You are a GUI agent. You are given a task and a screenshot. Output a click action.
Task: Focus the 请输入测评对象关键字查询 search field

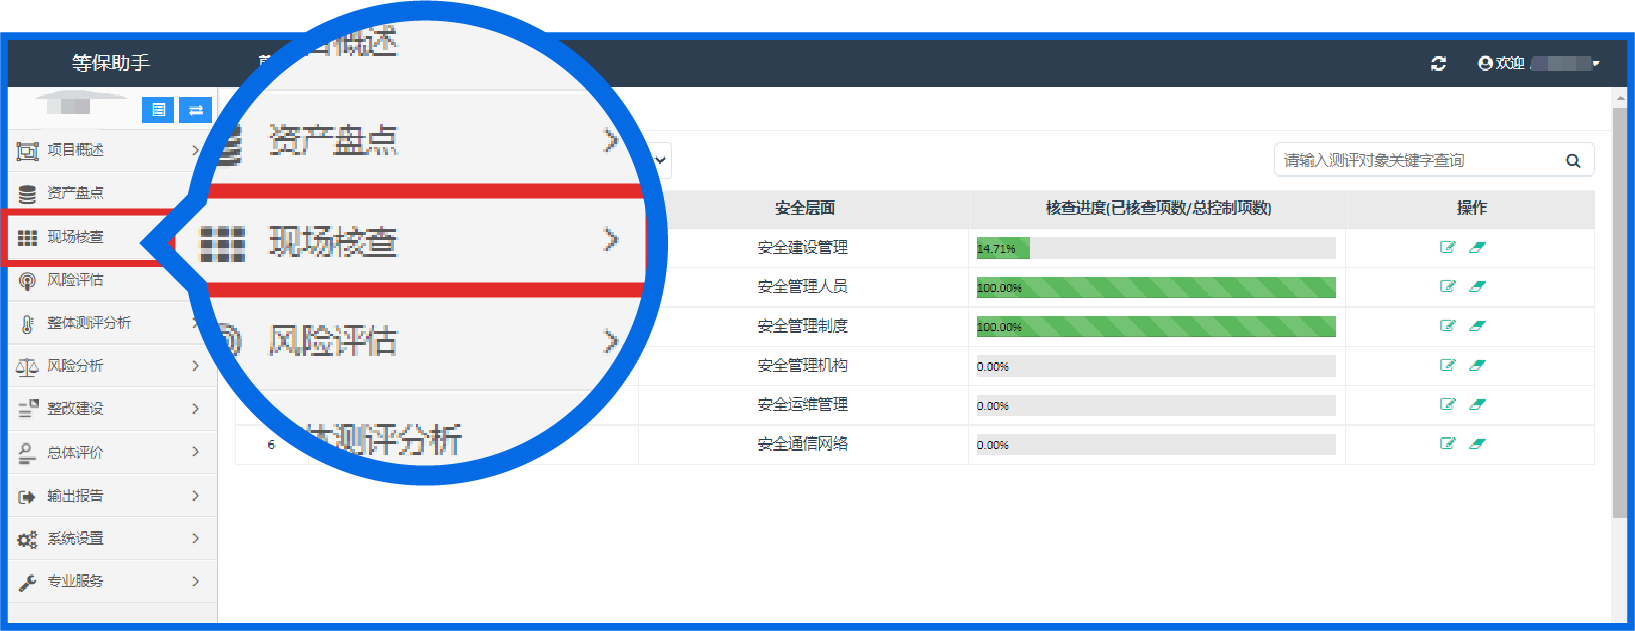coord(1415,160)
